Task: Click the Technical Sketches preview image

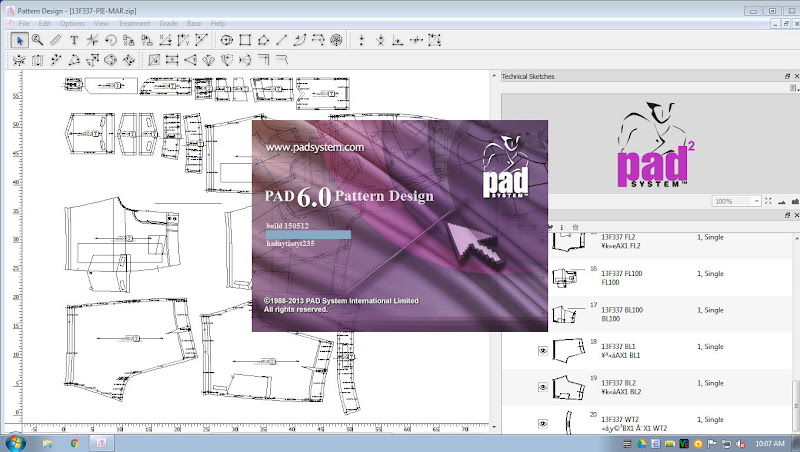Action: click(656, 145)
